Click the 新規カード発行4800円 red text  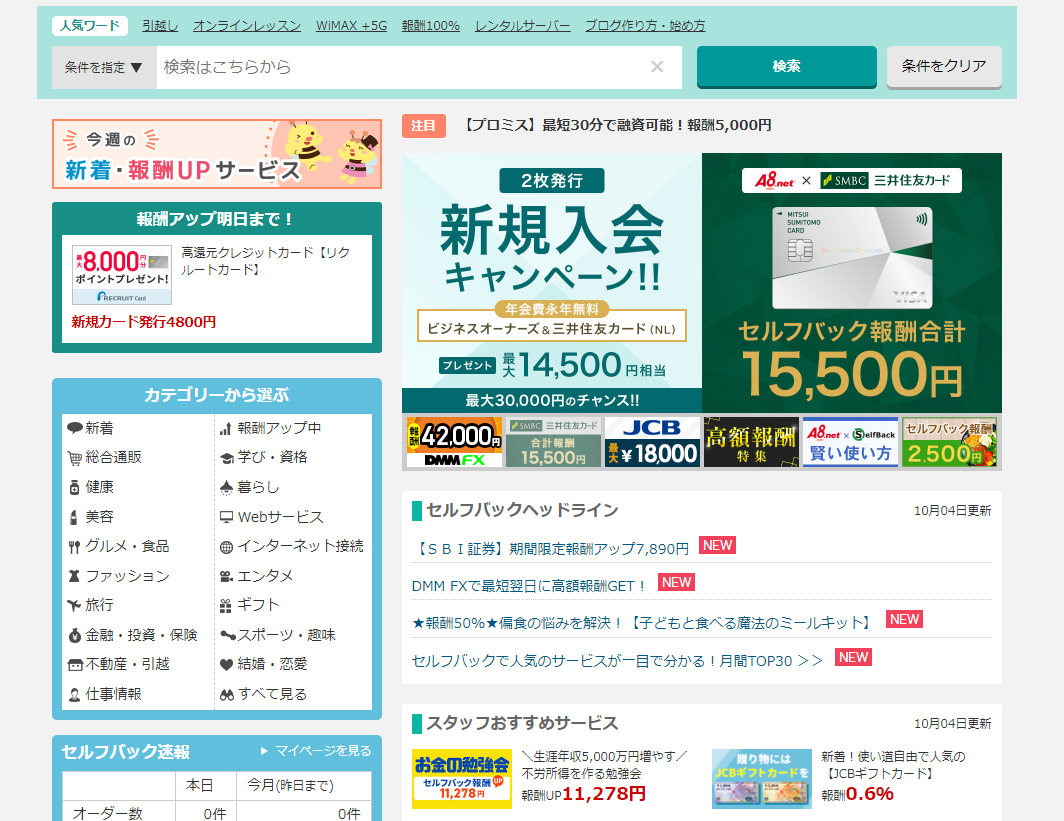pyautogui.click(x=144, y=322)
